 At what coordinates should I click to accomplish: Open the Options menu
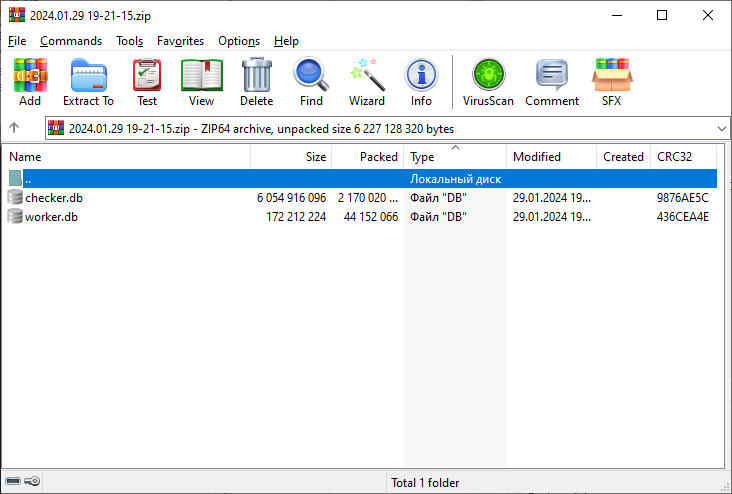pos(239,41)
